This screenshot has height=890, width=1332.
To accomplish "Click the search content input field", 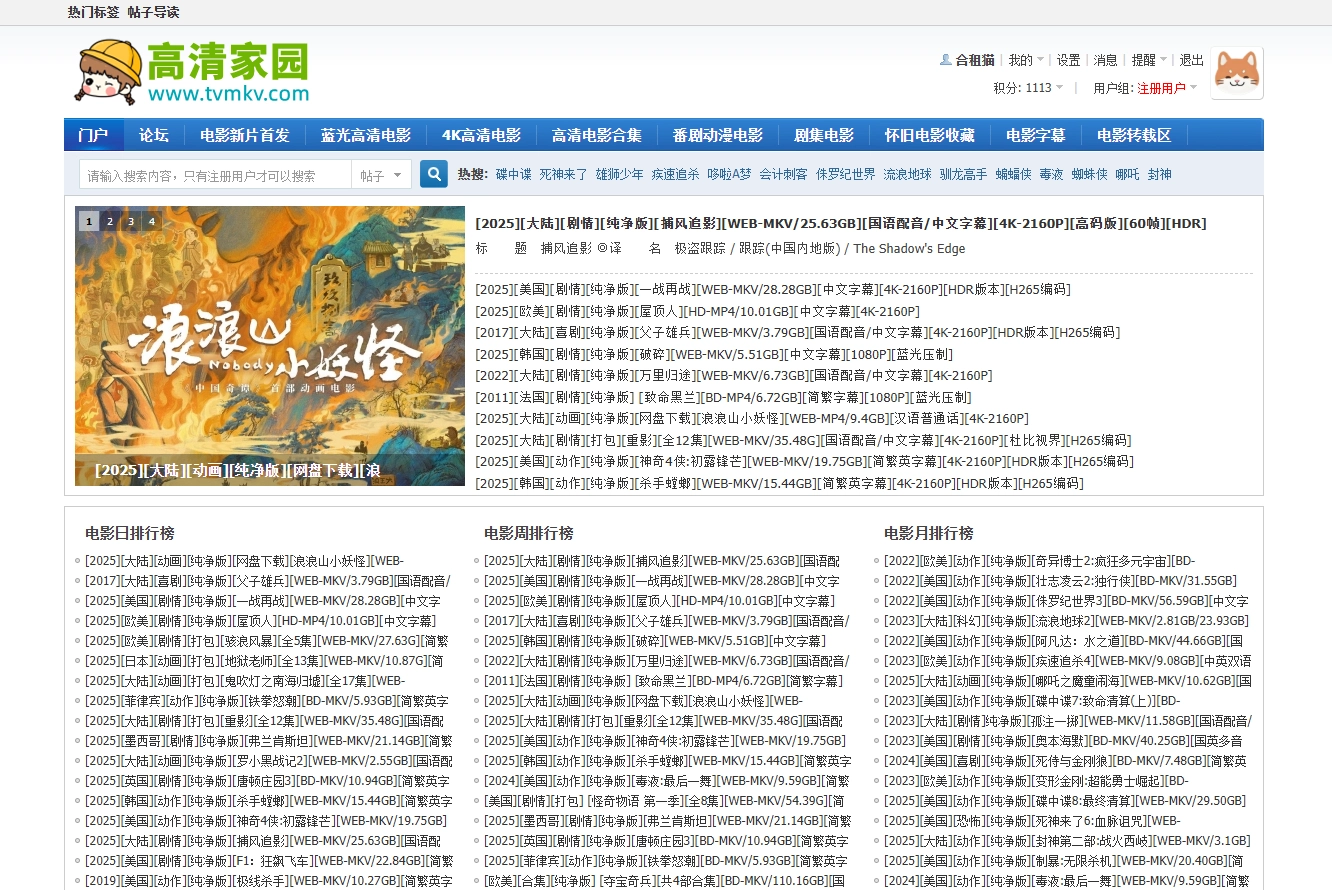I will (x=215, y=175).
